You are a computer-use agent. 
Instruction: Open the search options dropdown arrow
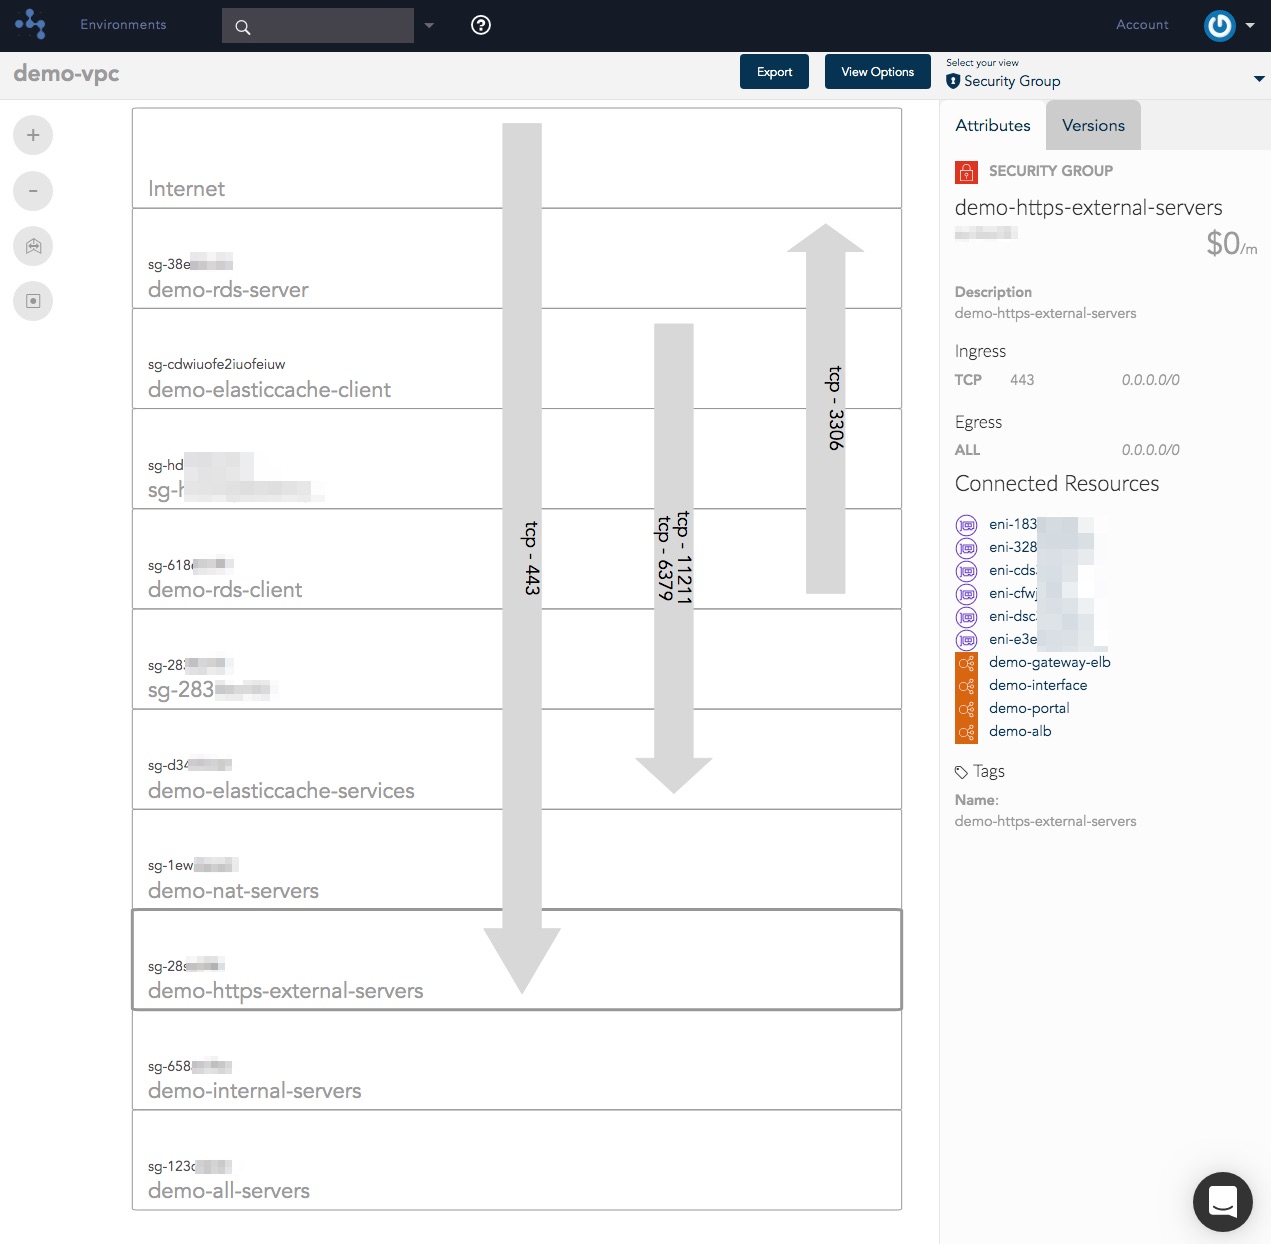point(429,26)
